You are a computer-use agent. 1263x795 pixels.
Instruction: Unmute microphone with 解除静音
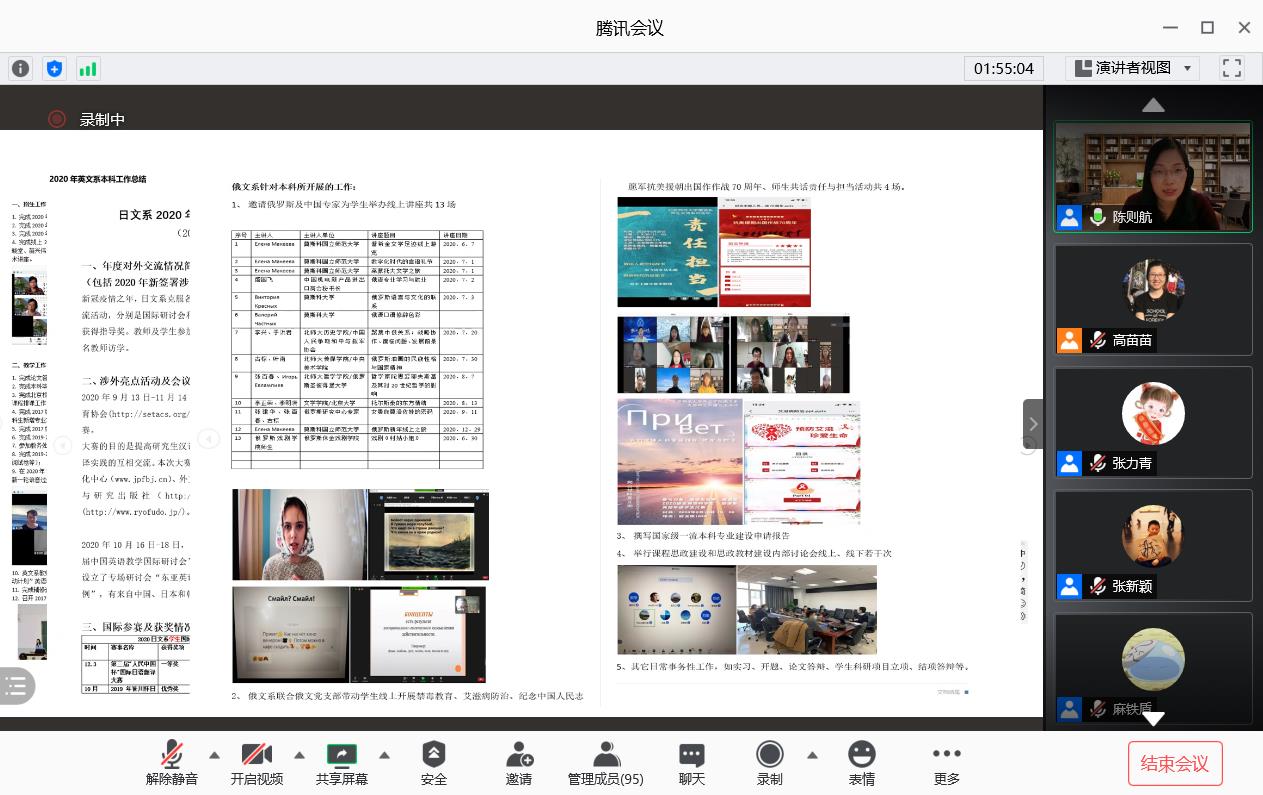click(172, 763)
